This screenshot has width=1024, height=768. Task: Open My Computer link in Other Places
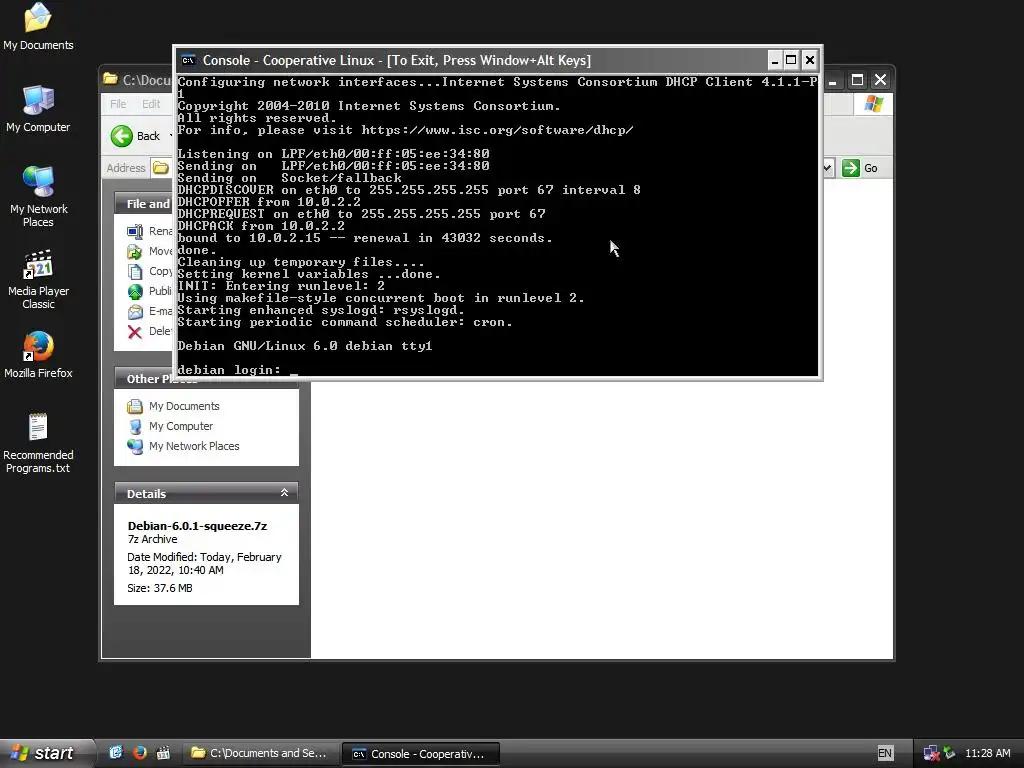pyautogui.click(x=181, y=426)
